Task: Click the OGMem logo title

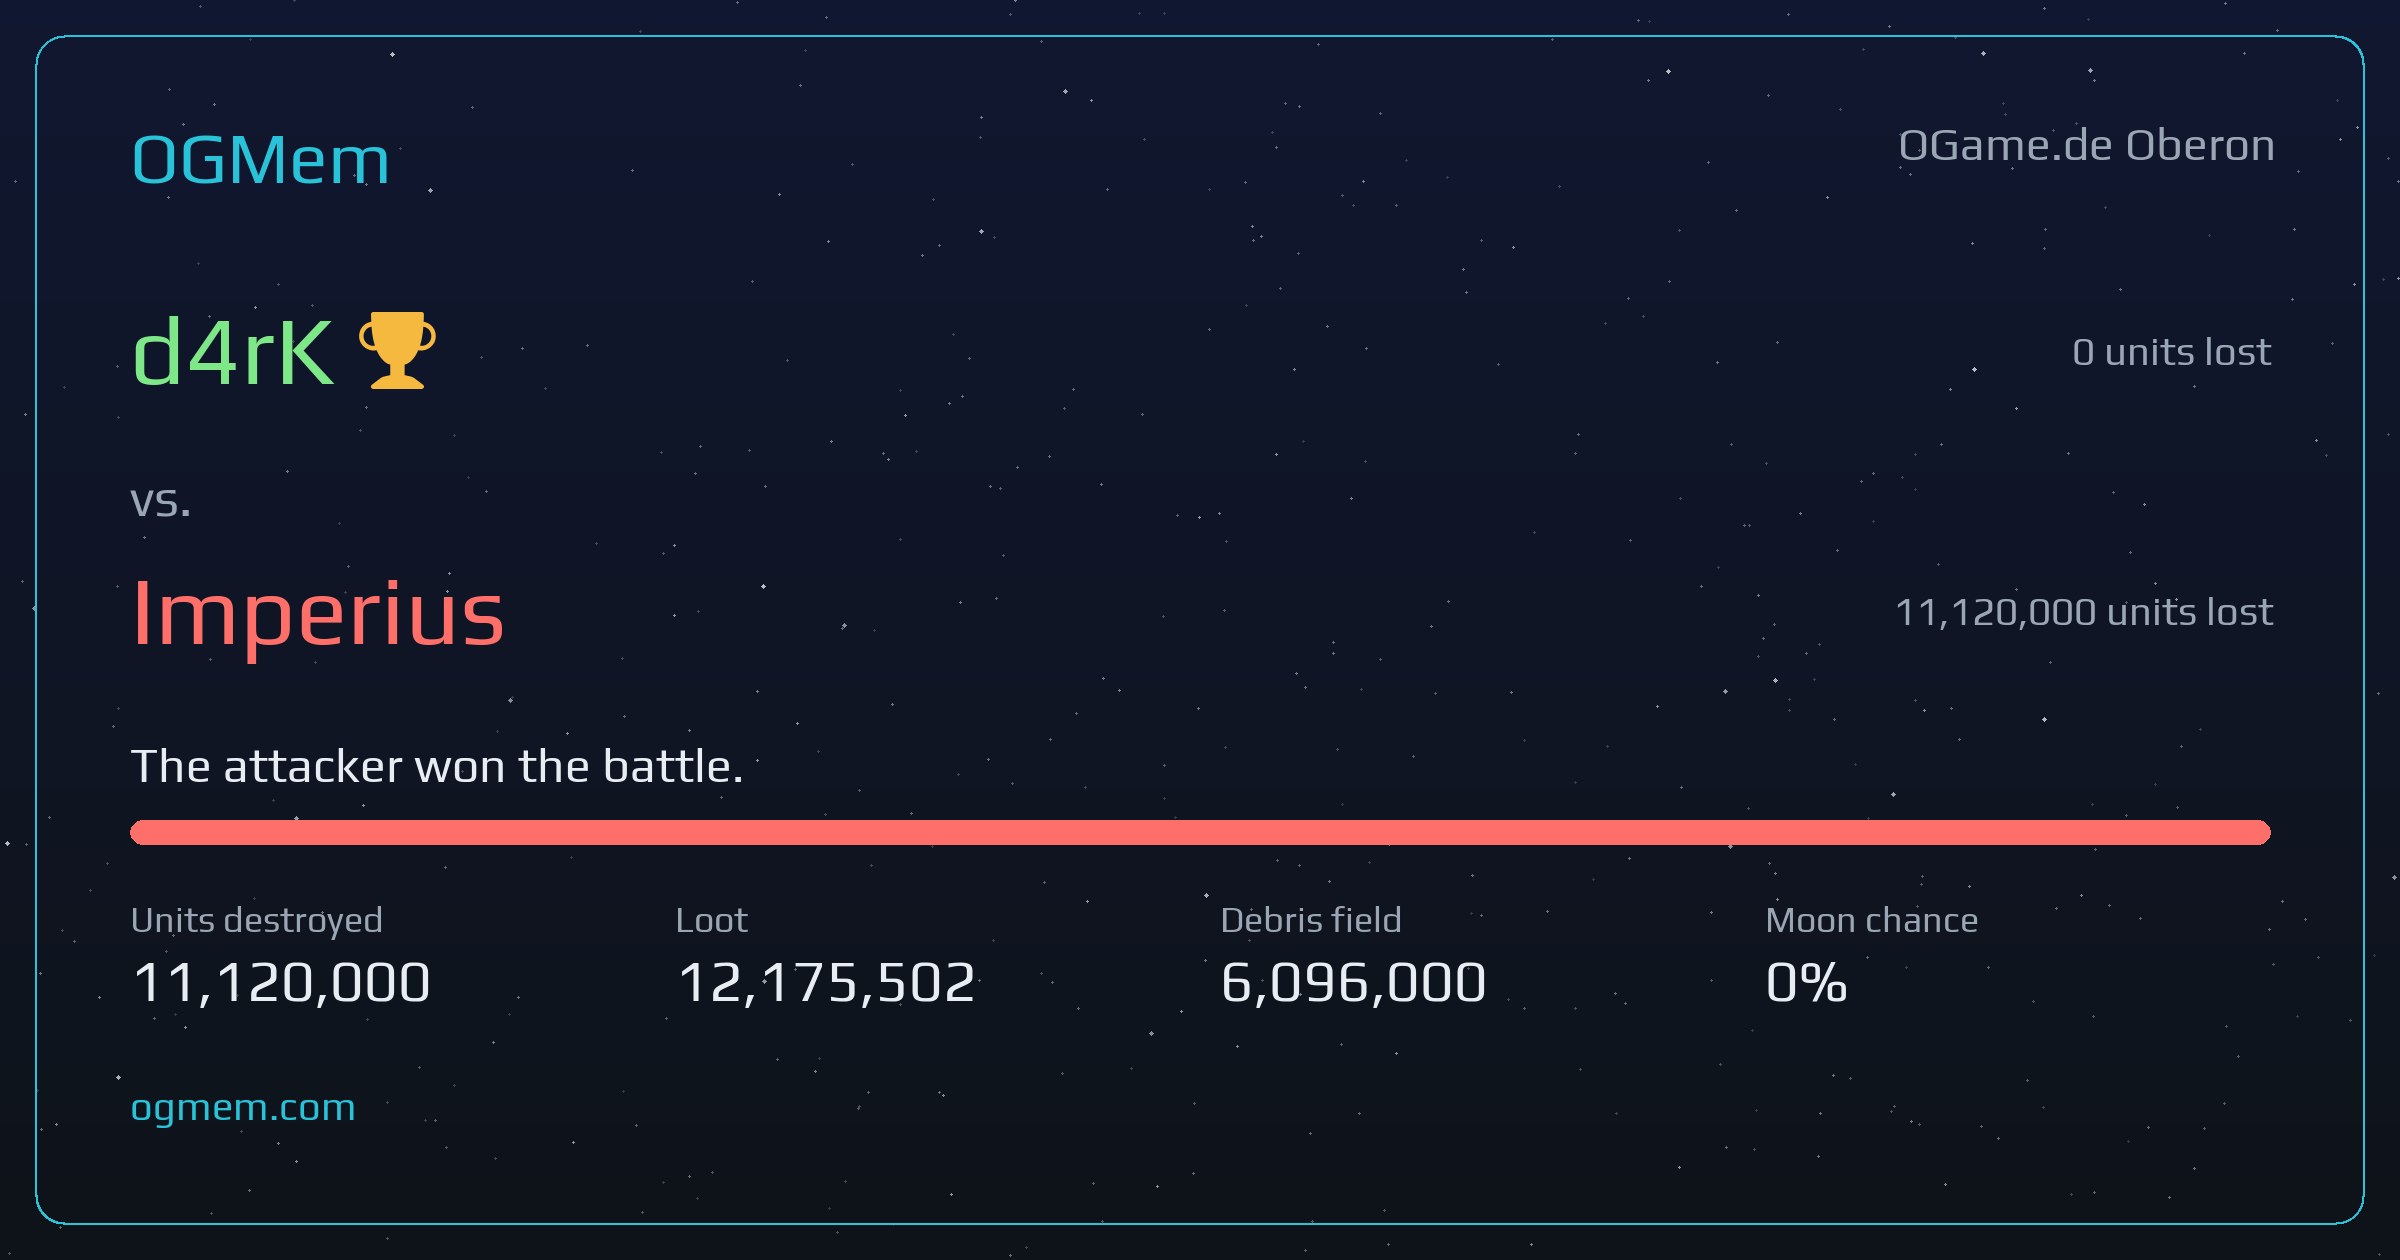Action: click(x=260, y=160)
